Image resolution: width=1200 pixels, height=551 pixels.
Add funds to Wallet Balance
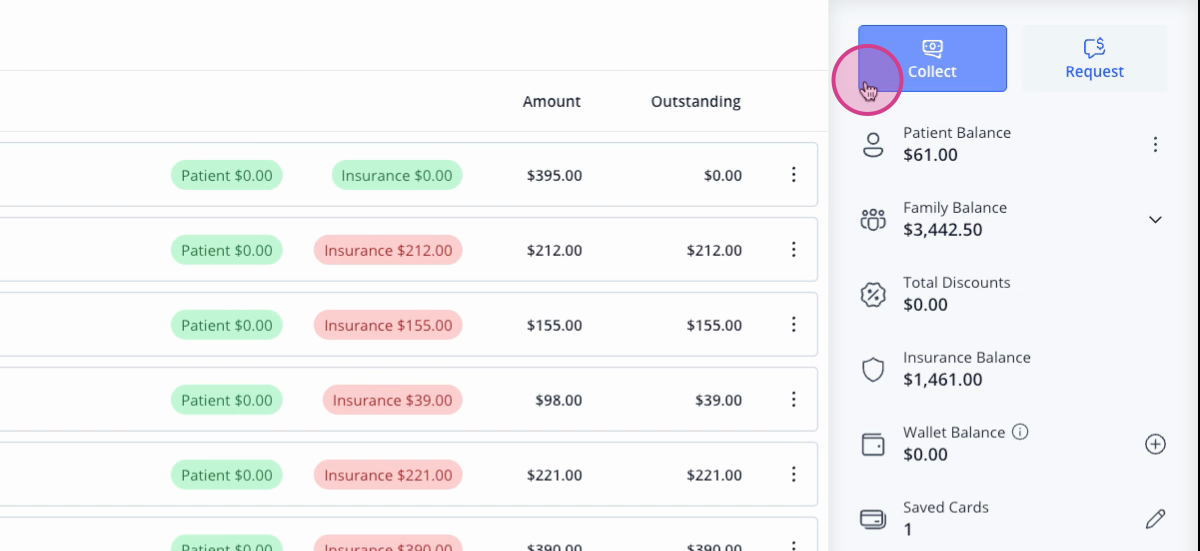(x=1155, y=444)
